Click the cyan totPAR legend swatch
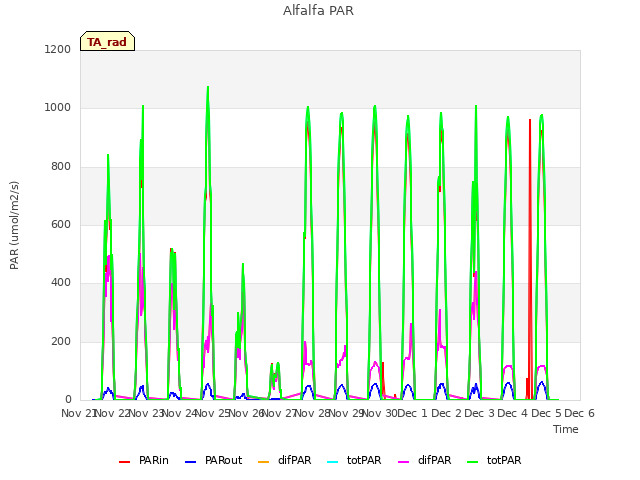 (333, 462)
